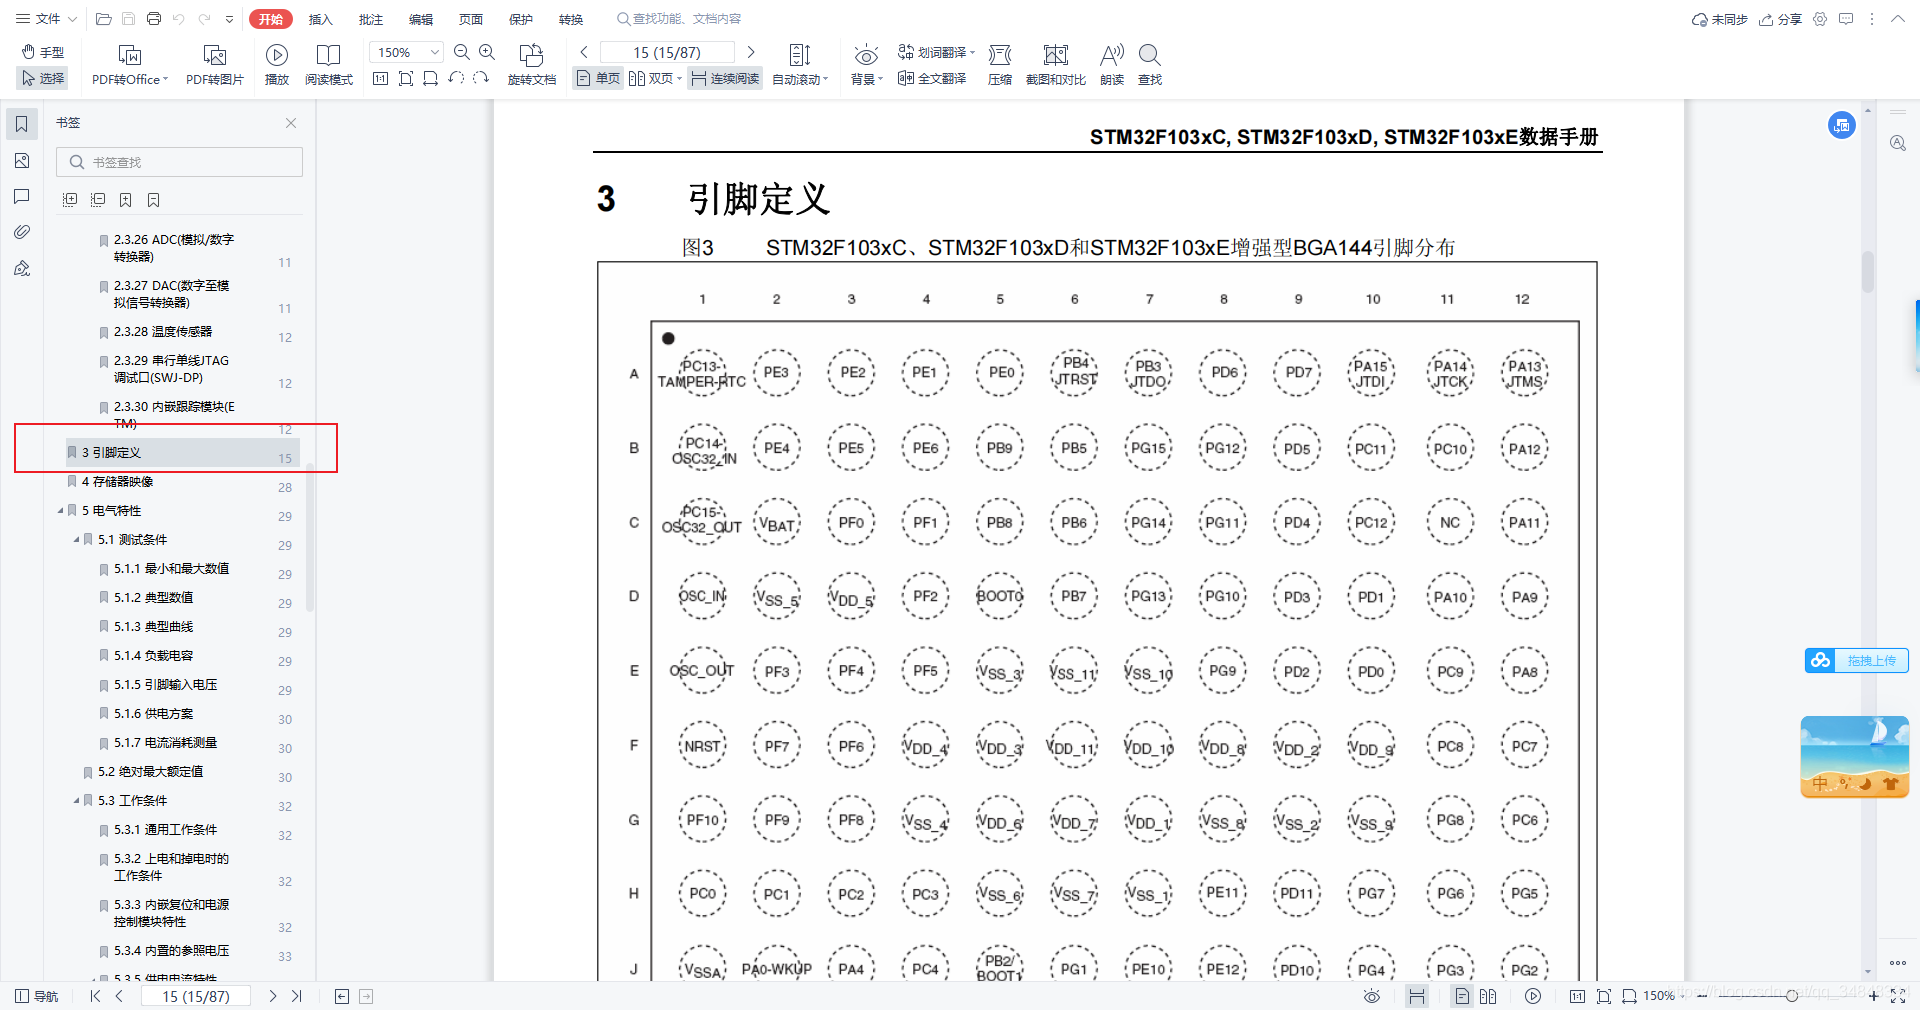Switch to the 开始 ribbon tab
The height and width of the screenshot is (1010, 1920).
pyautogui.click(x=271, y=19)
